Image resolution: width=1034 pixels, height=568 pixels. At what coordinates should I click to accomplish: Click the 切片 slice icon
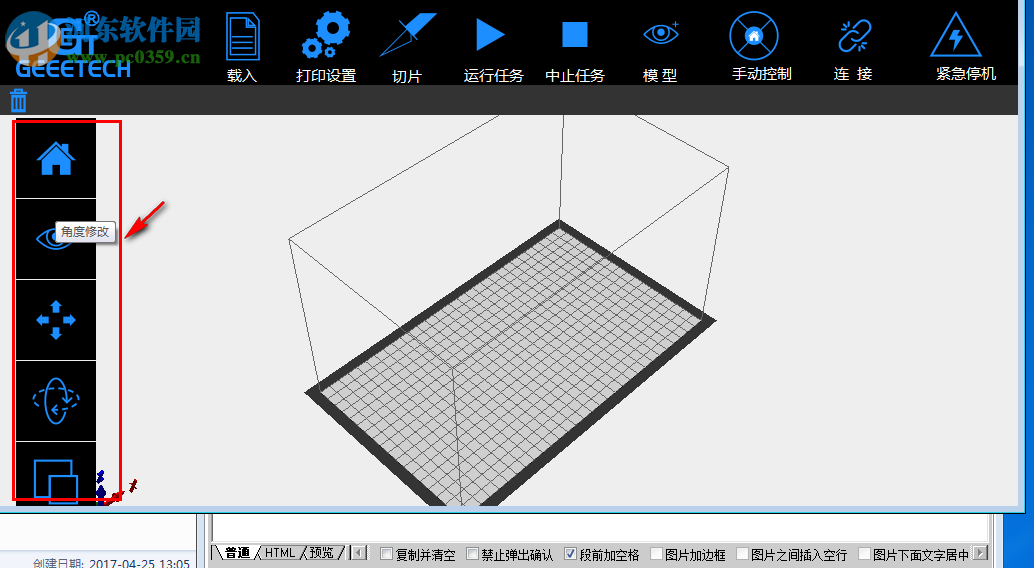407,35
